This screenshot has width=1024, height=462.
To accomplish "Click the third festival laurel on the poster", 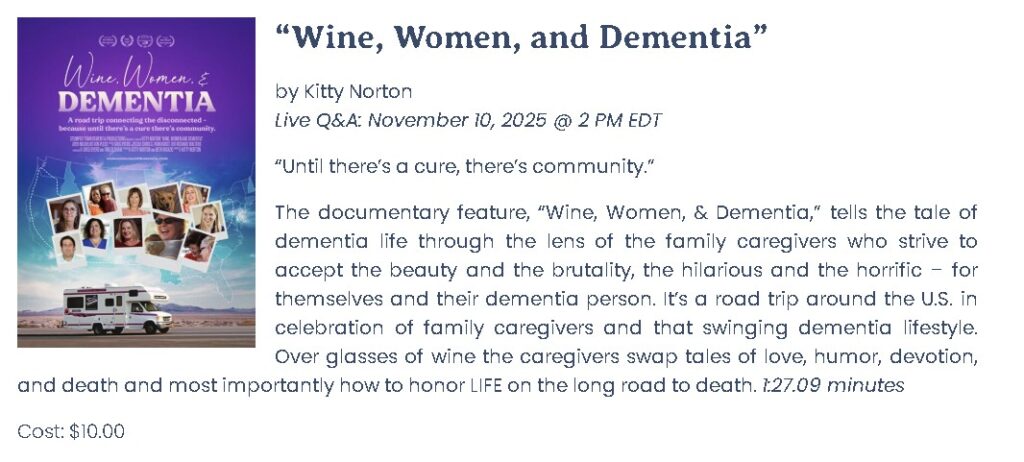I will [x=145, y=41].
